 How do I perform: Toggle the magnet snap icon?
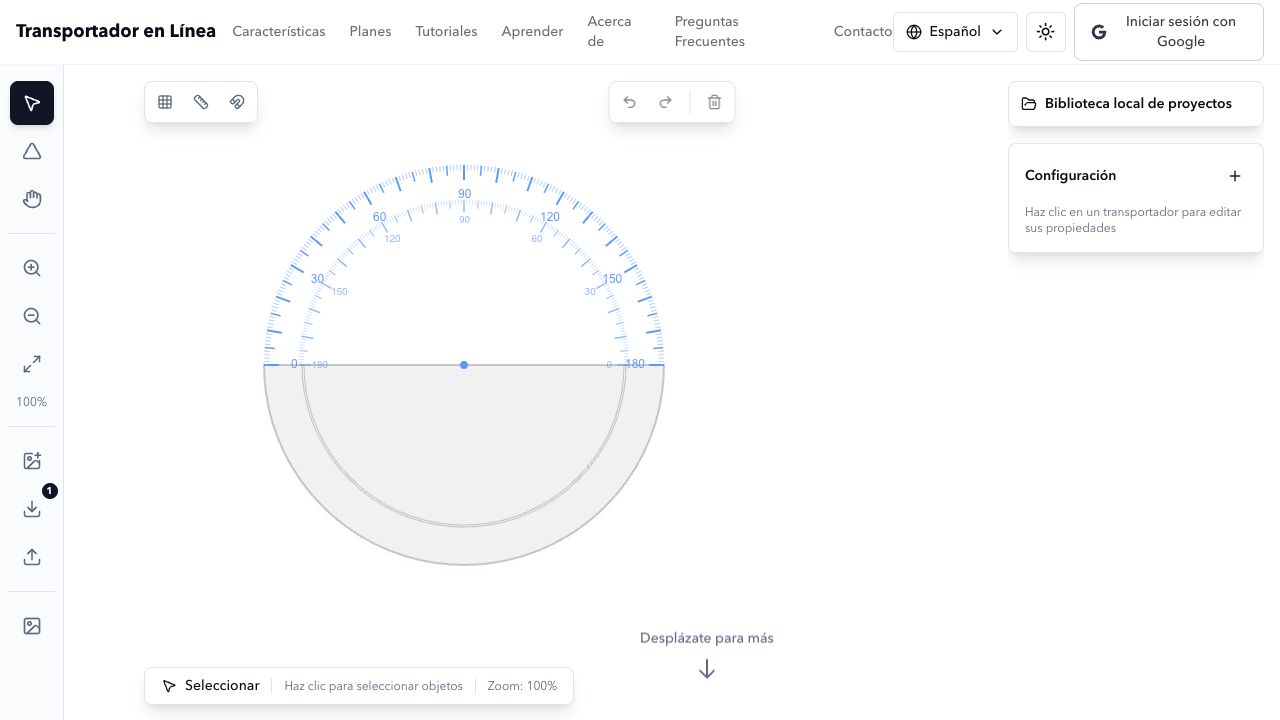click(x=237, y=102)
